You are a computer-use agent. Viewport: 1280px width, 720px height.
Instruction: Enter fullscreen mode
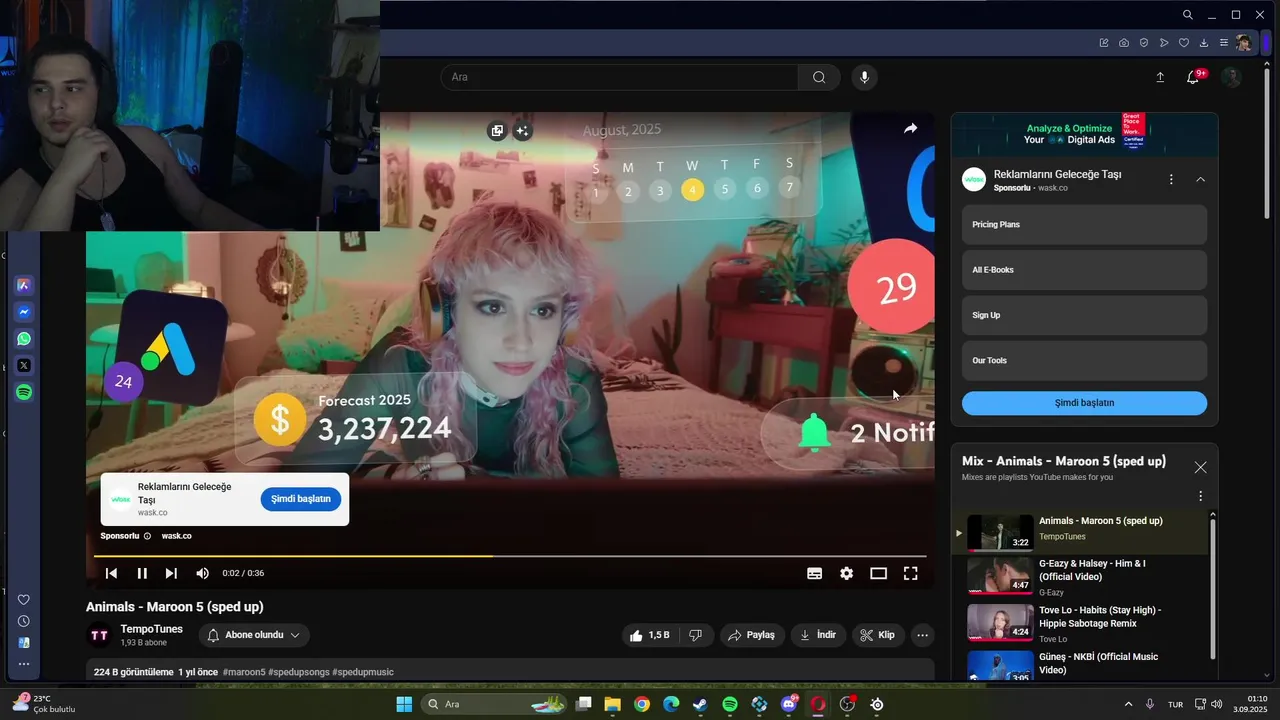point(911,573)
